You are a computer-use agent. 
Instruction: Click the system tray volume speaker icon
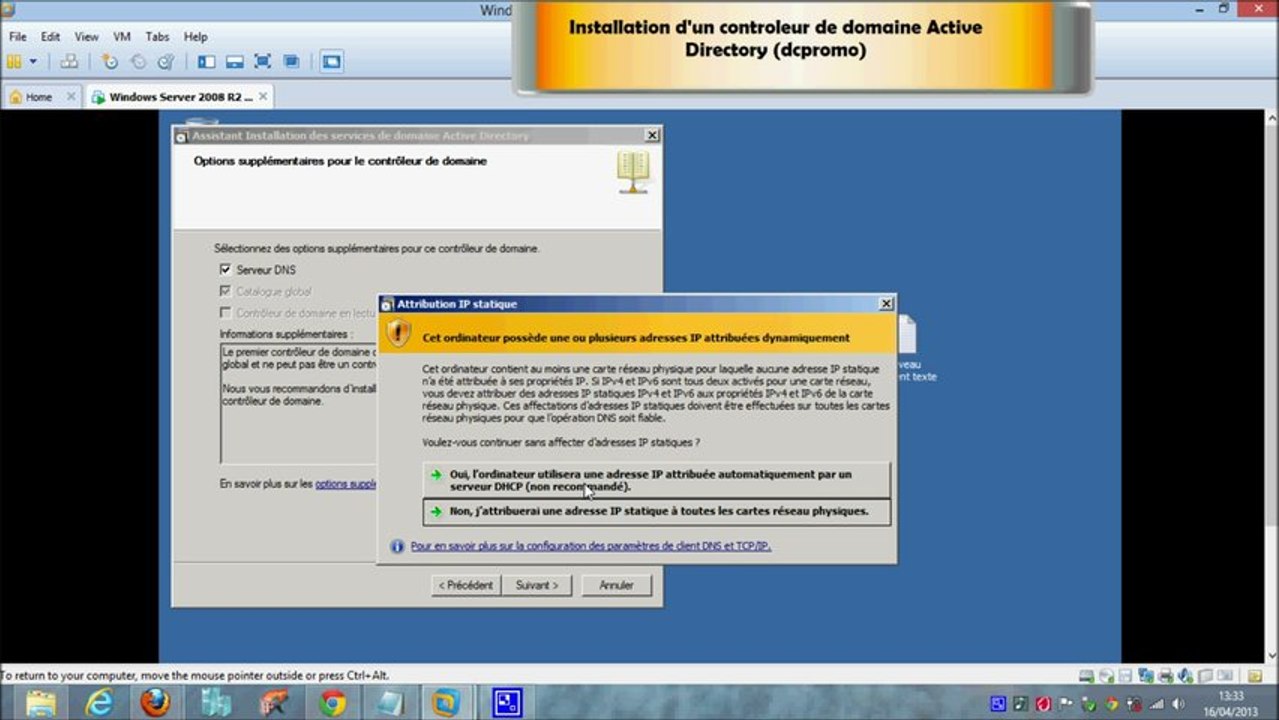[x=1177, y=704]
